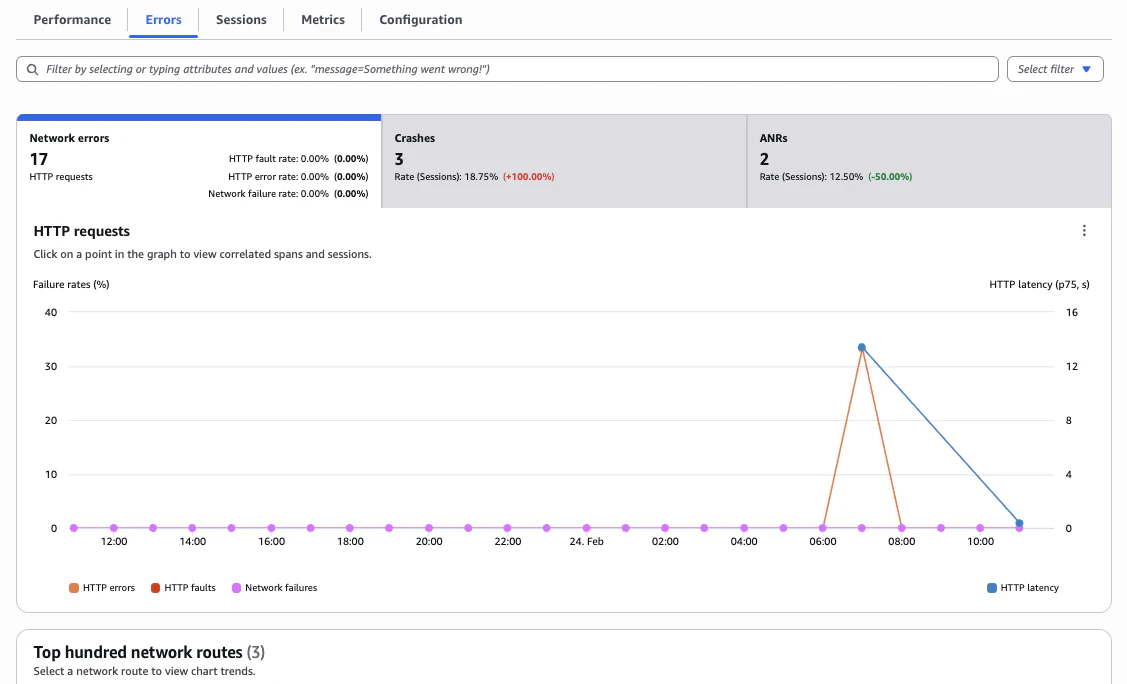The height and width of the screenshot is (684, 1127).
Task: Click the ANRs -50.00% change value
Action: pyautogui.click(x=890, y=177)
